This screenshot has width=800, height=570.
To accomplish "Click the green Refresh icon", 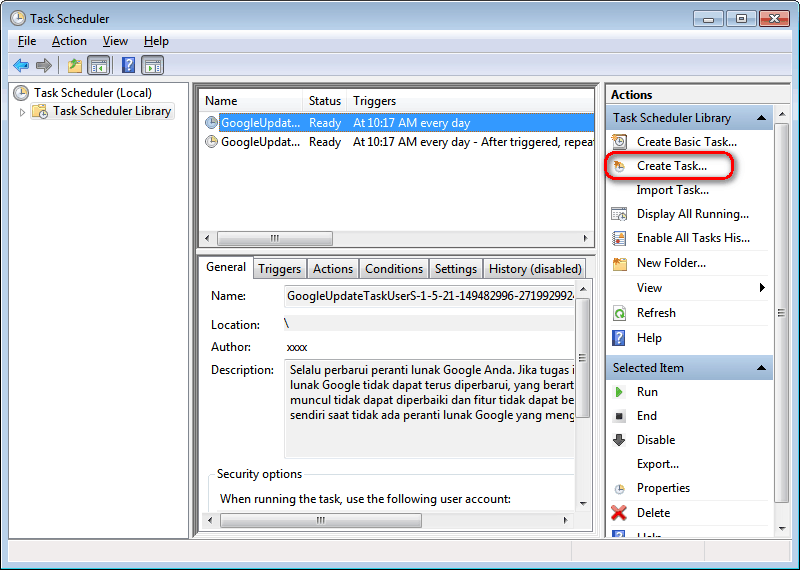I will (x=619, y=313).
